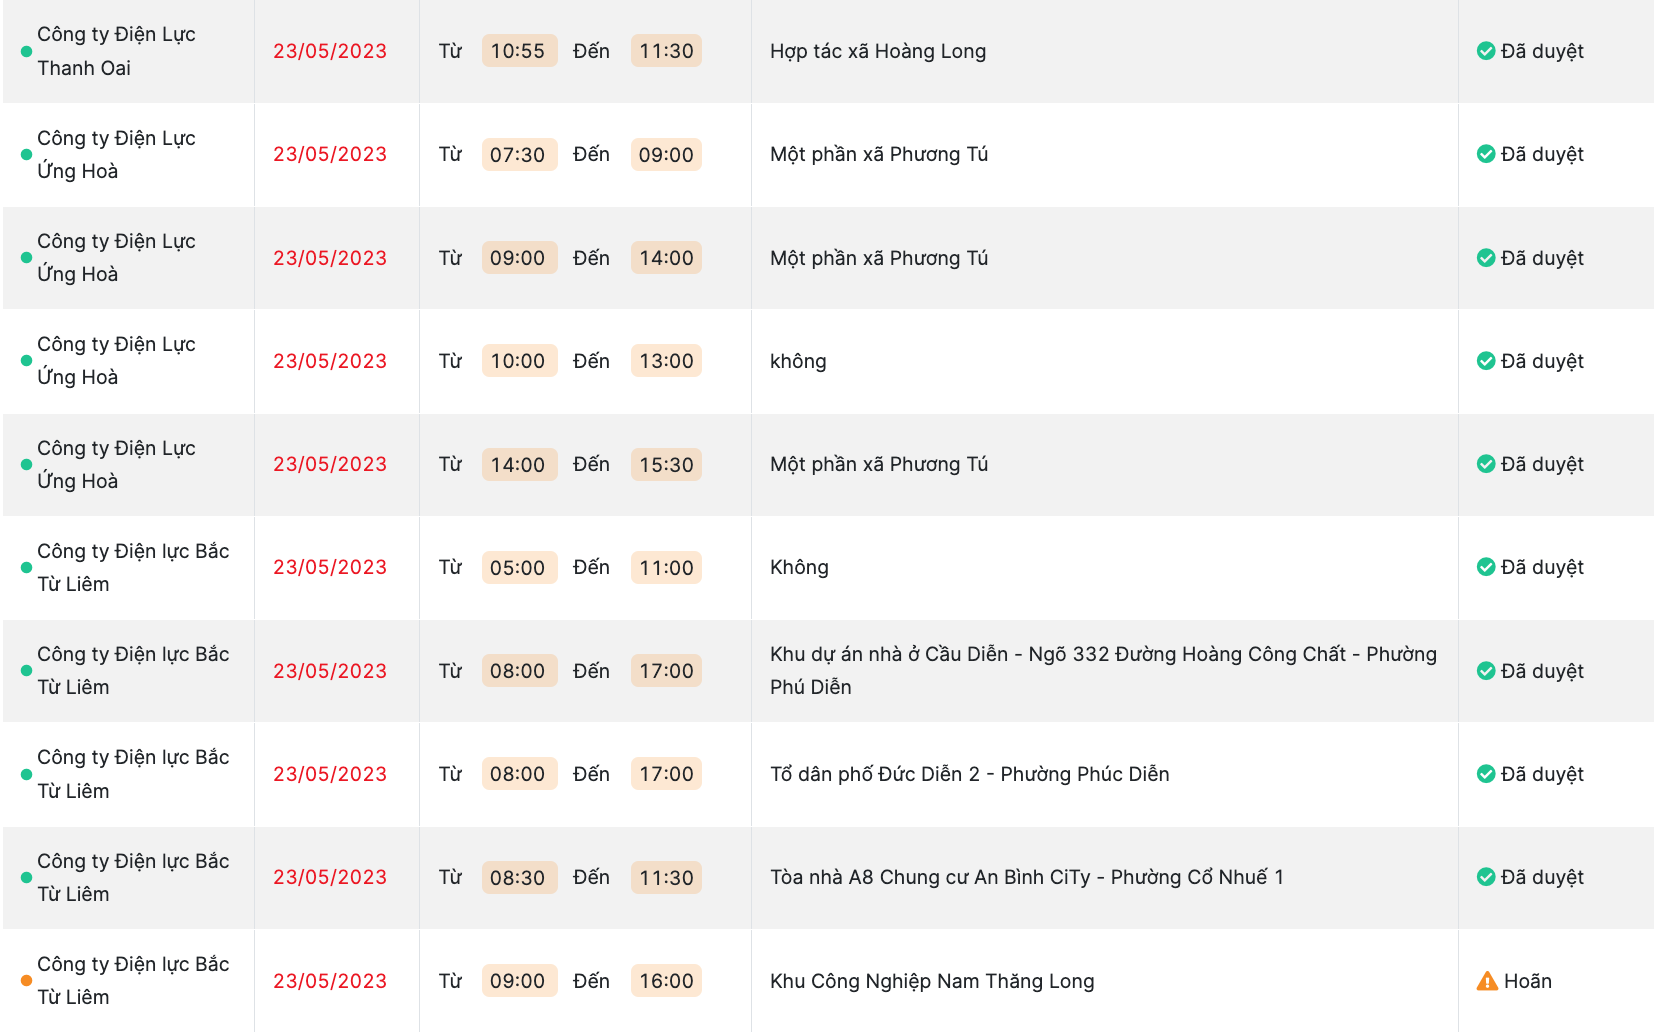The height and width of the screenshot is (1036, 1654).
Task: Select Tòa nhà A8 Chung cư An Bình City text
Action: click(x=1026, y=877)
